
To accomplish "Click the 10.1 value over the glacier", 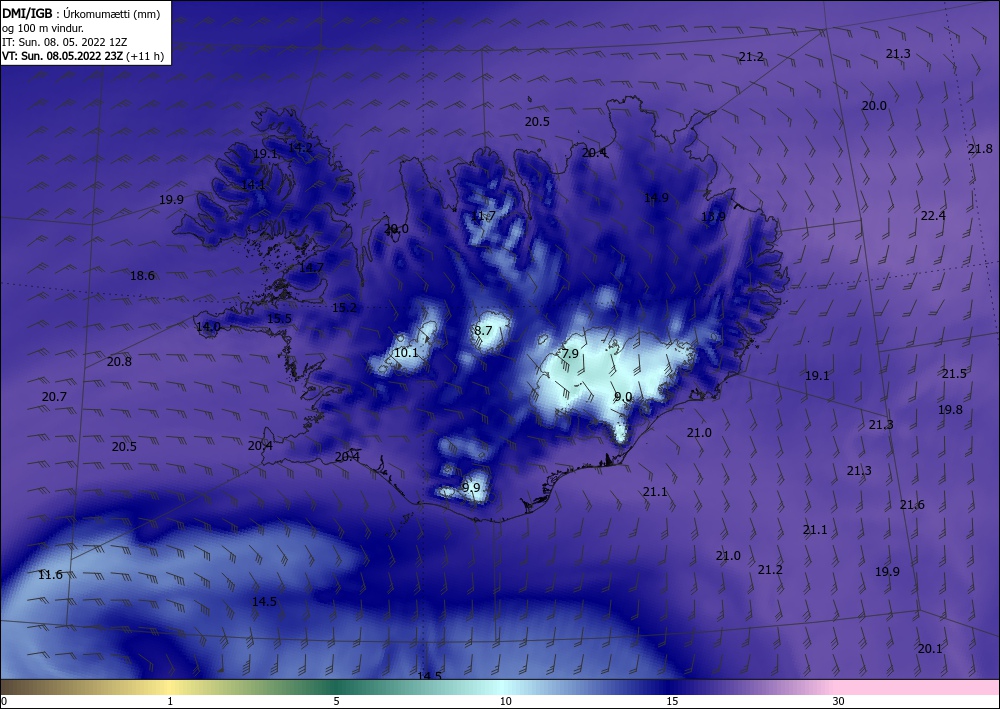I will coord(406,353).
